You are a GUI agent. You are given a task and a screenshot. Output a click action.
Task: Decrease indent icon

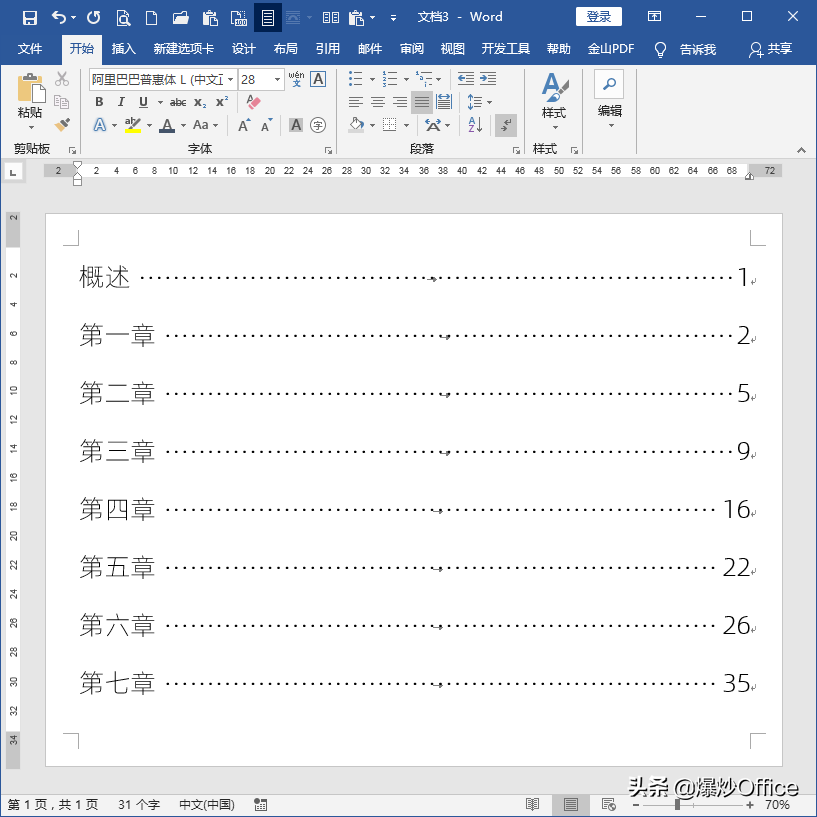coord(465,79)
